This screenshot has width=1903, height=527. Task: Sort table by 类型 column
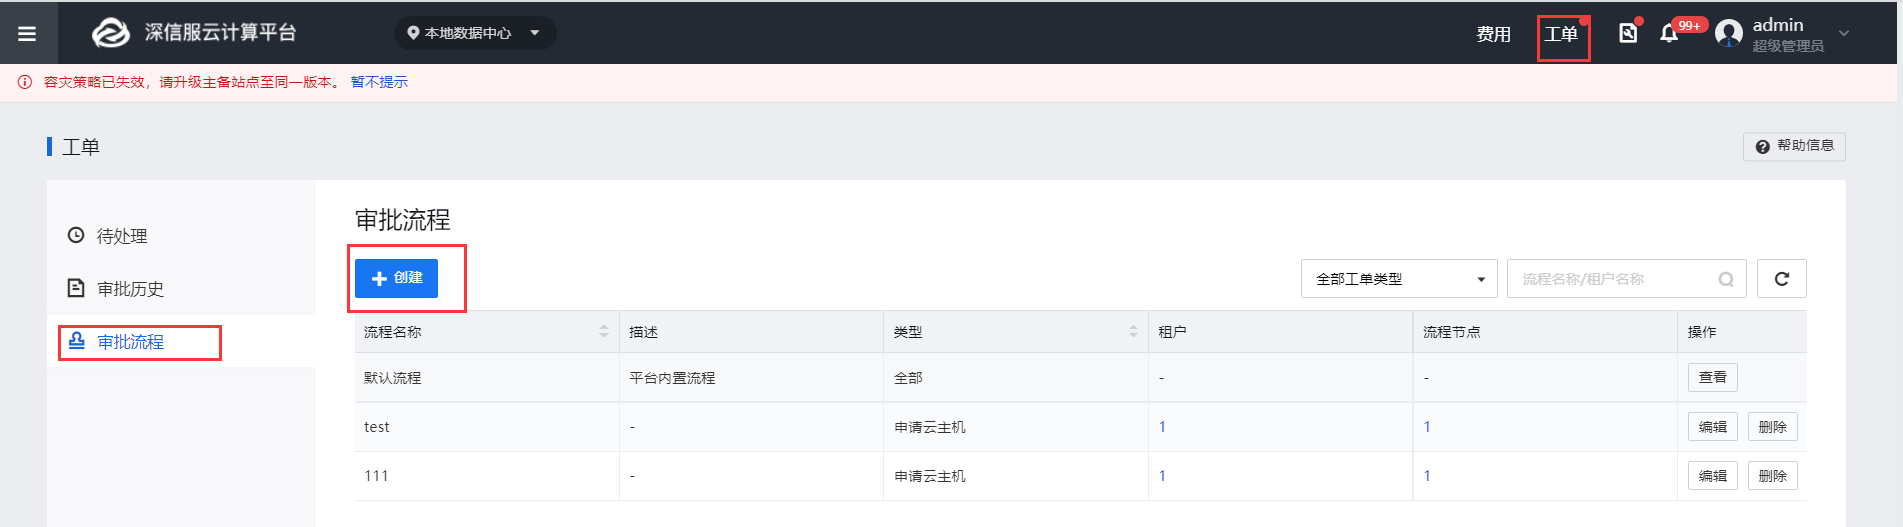[1133, 331]
